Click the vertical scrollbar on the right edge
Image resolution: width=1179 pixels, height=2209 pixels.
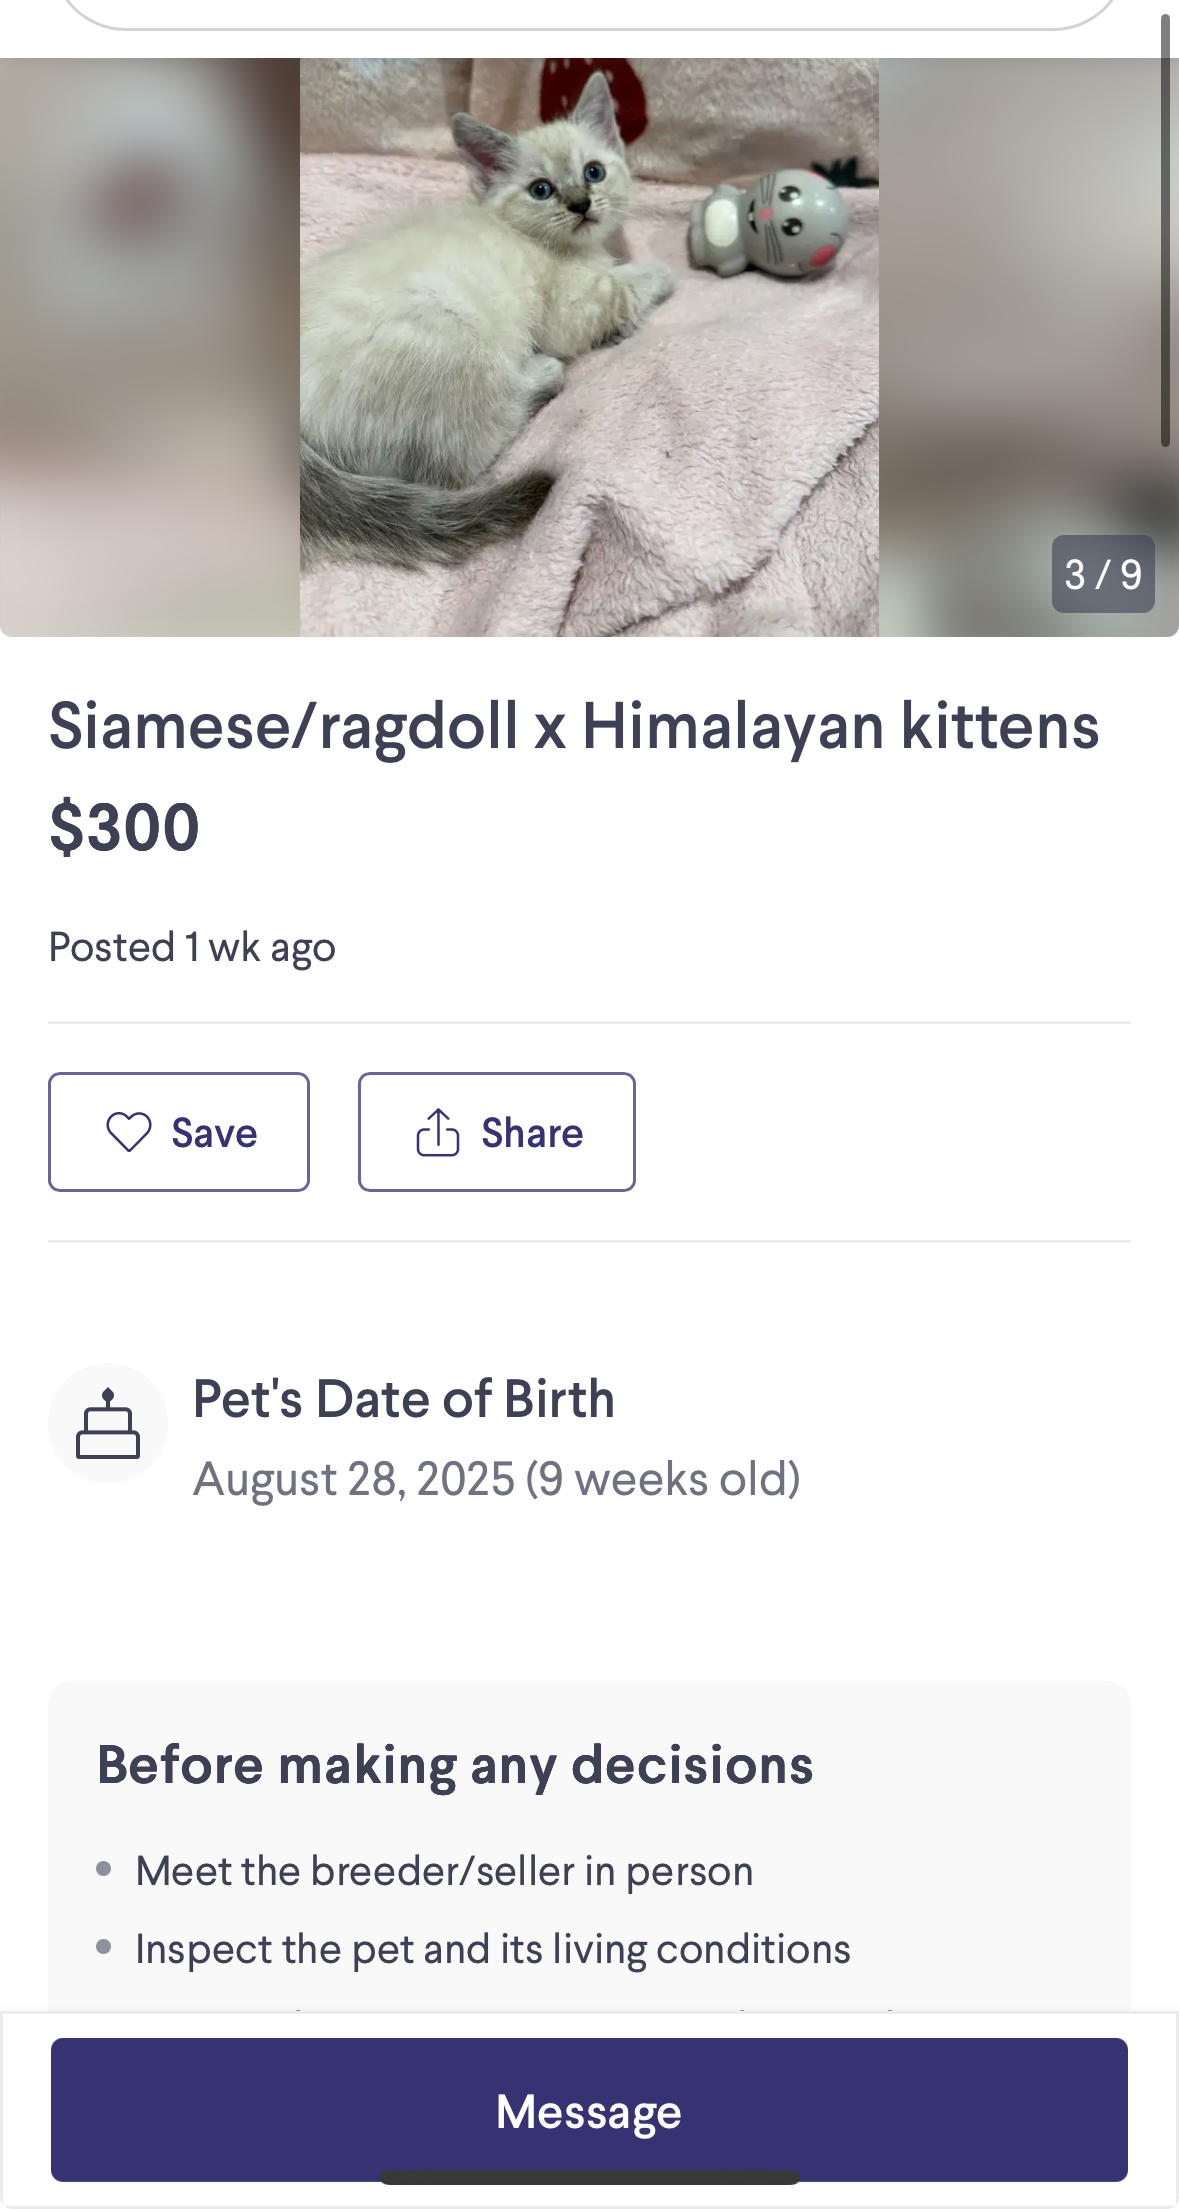[x=1165, y=230]
